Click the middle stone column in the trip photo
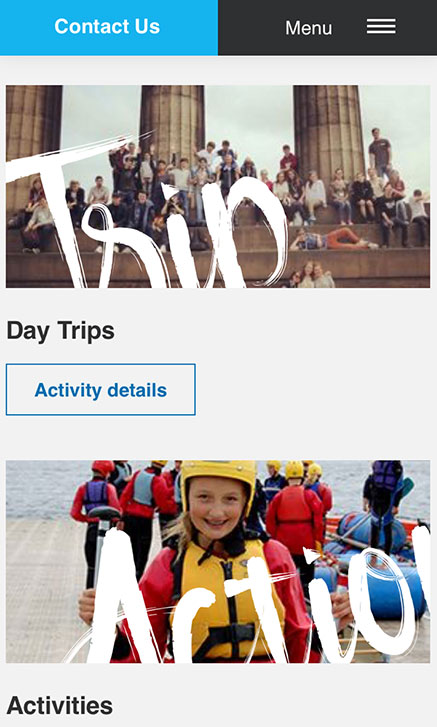Screen dimensions: 437x727 tap(172, 123)
